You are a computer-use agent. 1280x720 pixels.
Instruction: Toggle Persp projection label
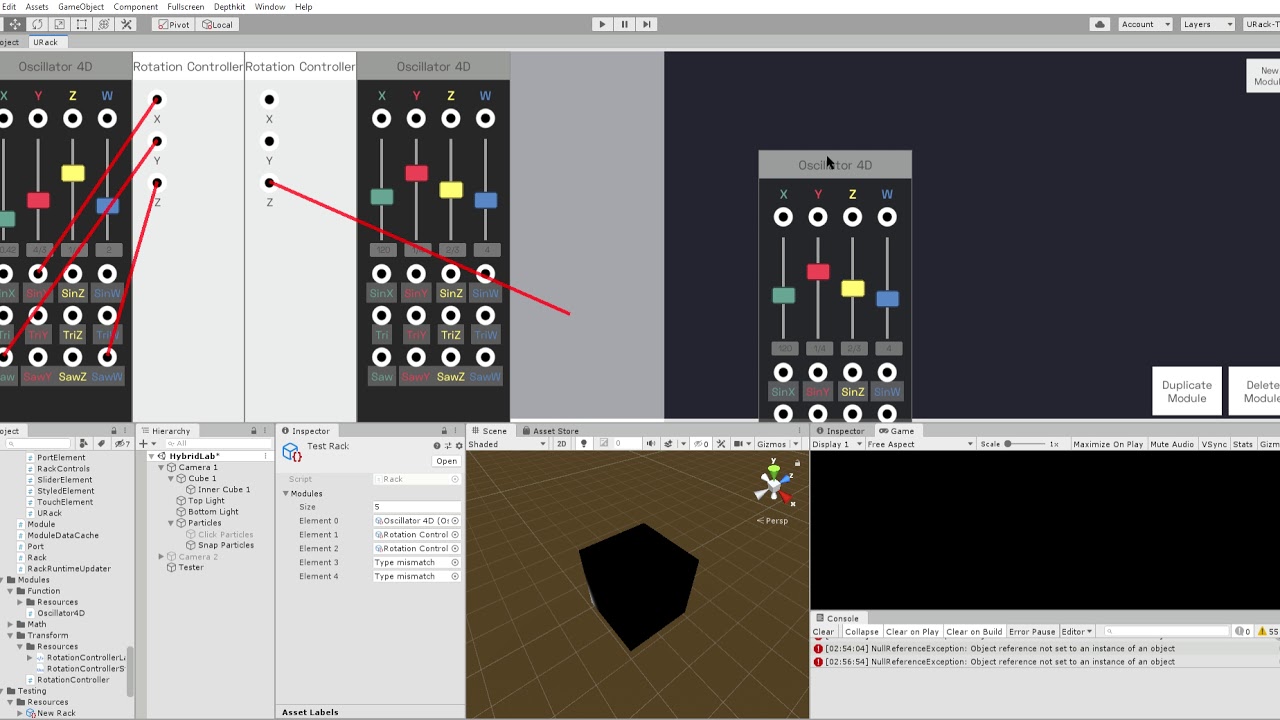774,521
